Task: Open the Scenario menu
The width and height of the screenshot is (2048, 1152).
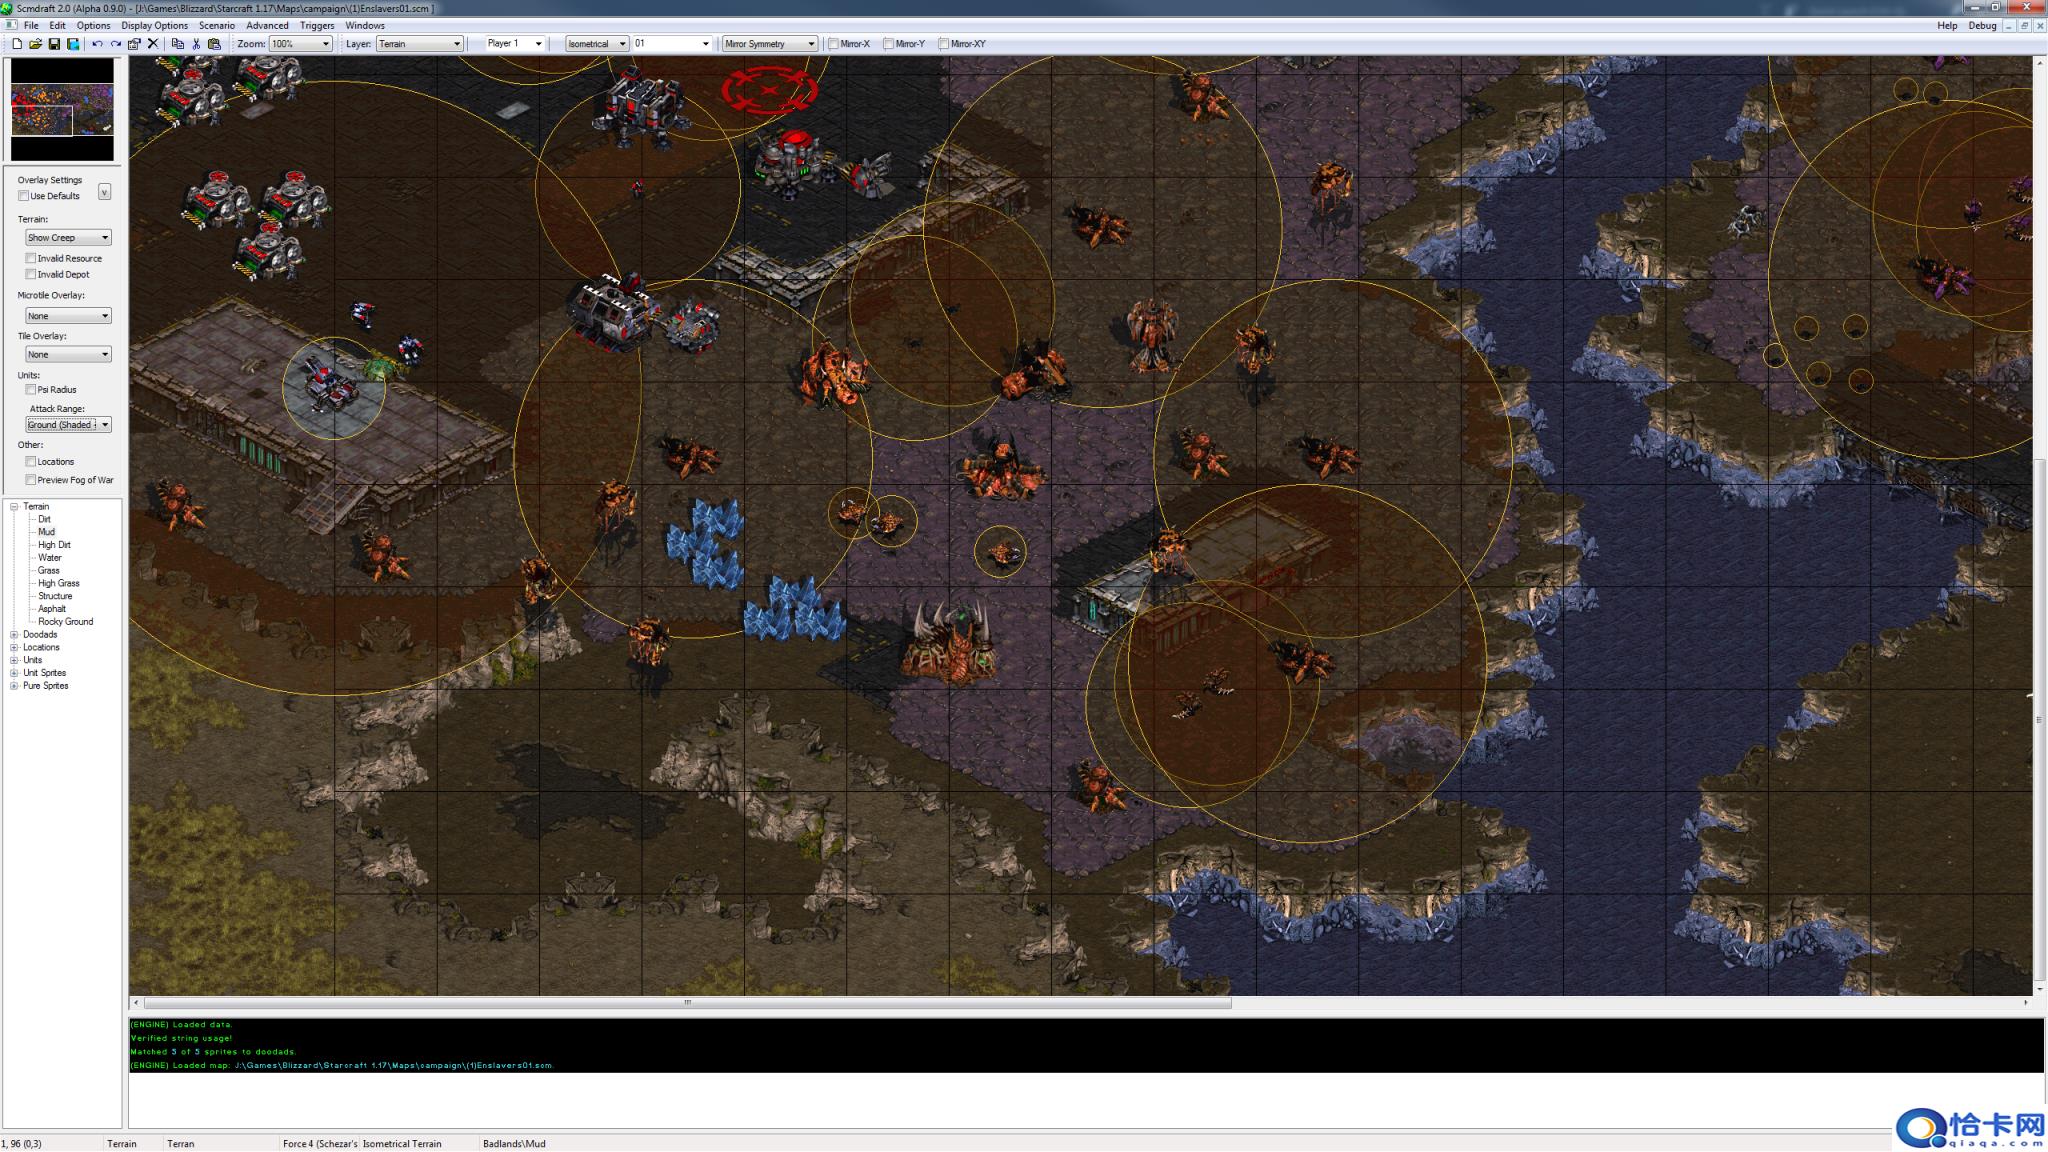Action: 217,26
